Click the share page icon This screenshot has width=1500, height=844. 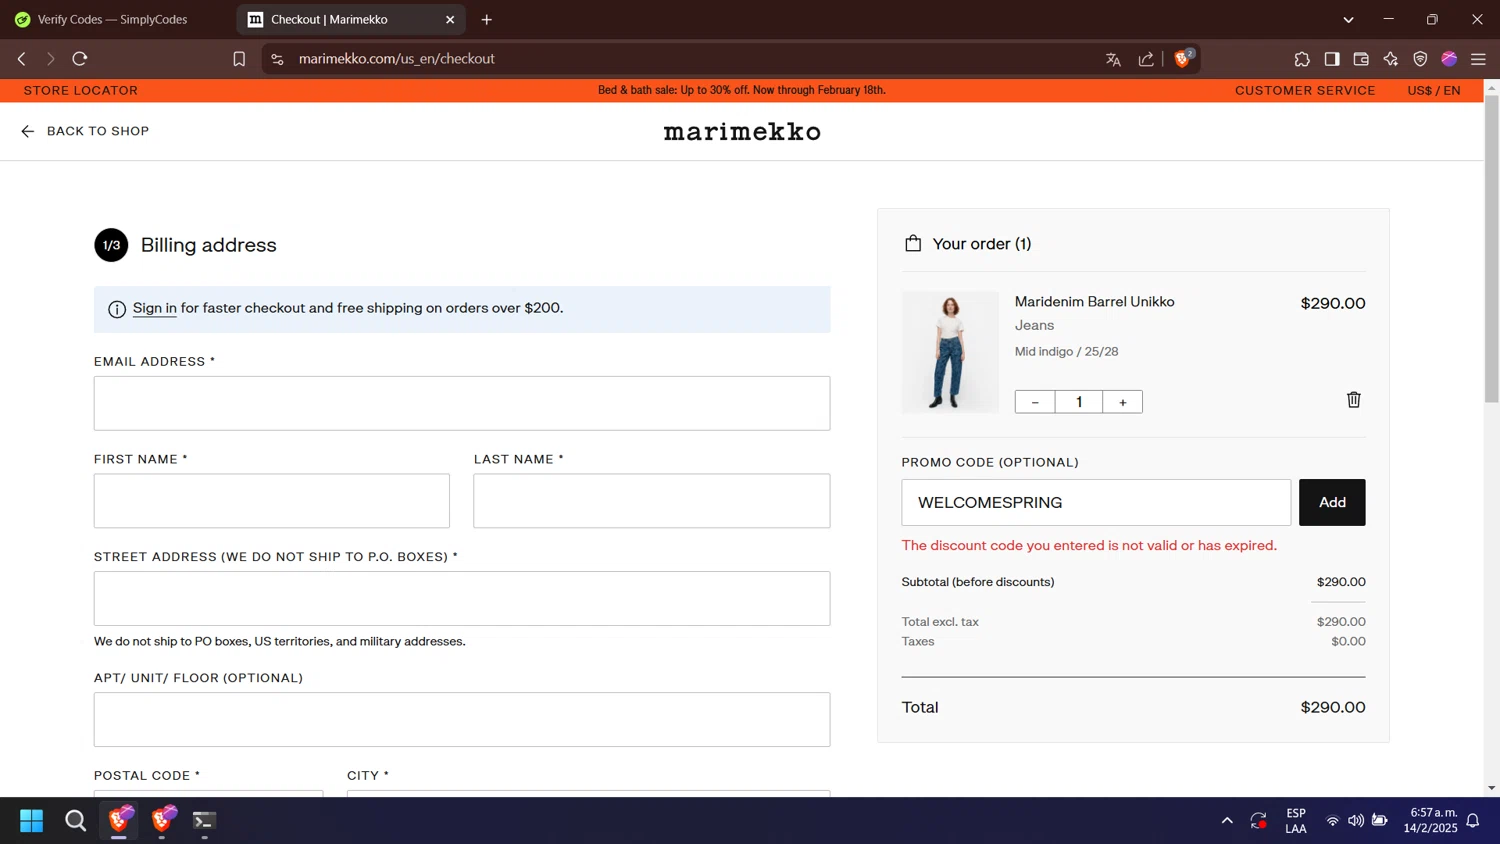(x=1146, y=59)
